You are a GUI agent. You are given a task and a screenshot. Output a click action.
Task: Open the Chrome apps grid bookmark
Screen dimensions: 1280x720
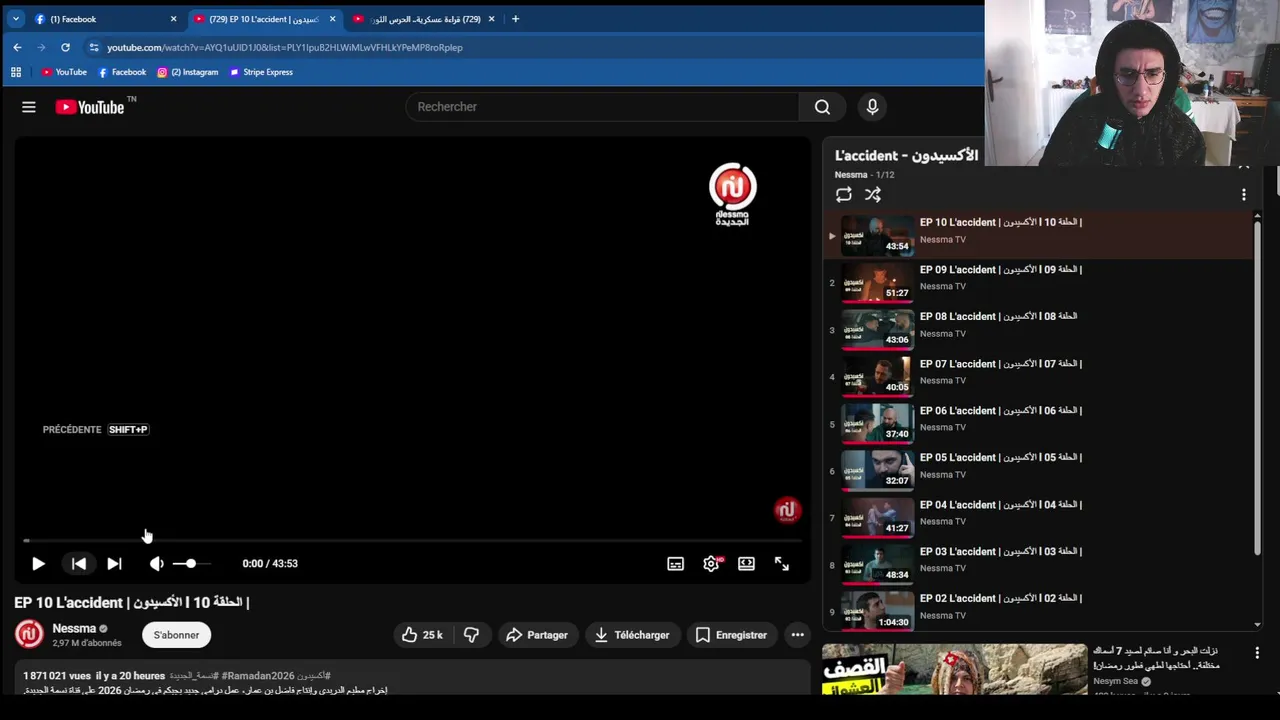[x=16, y=72]
